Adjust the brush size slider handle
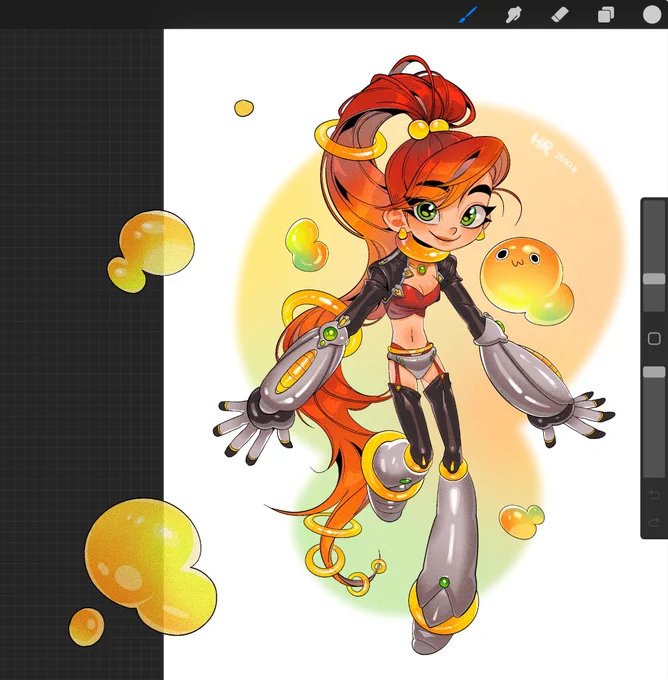 click(654, 278)
